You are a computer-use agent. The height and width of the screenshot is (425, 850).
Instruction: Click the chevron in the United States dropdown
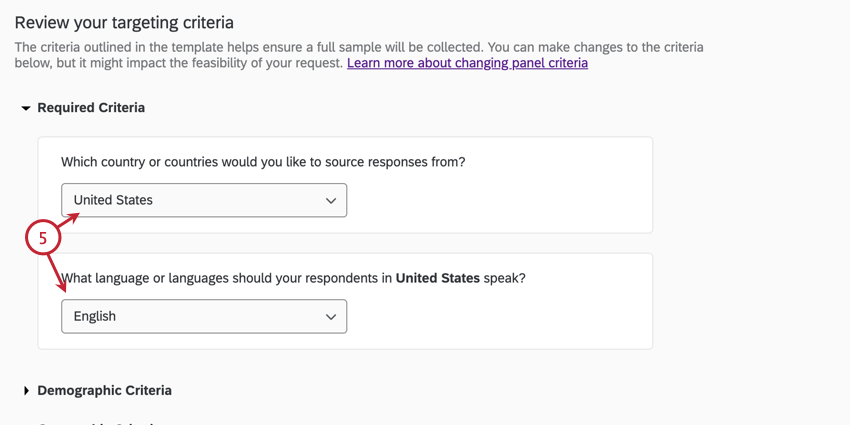click(x=331, y=201)
